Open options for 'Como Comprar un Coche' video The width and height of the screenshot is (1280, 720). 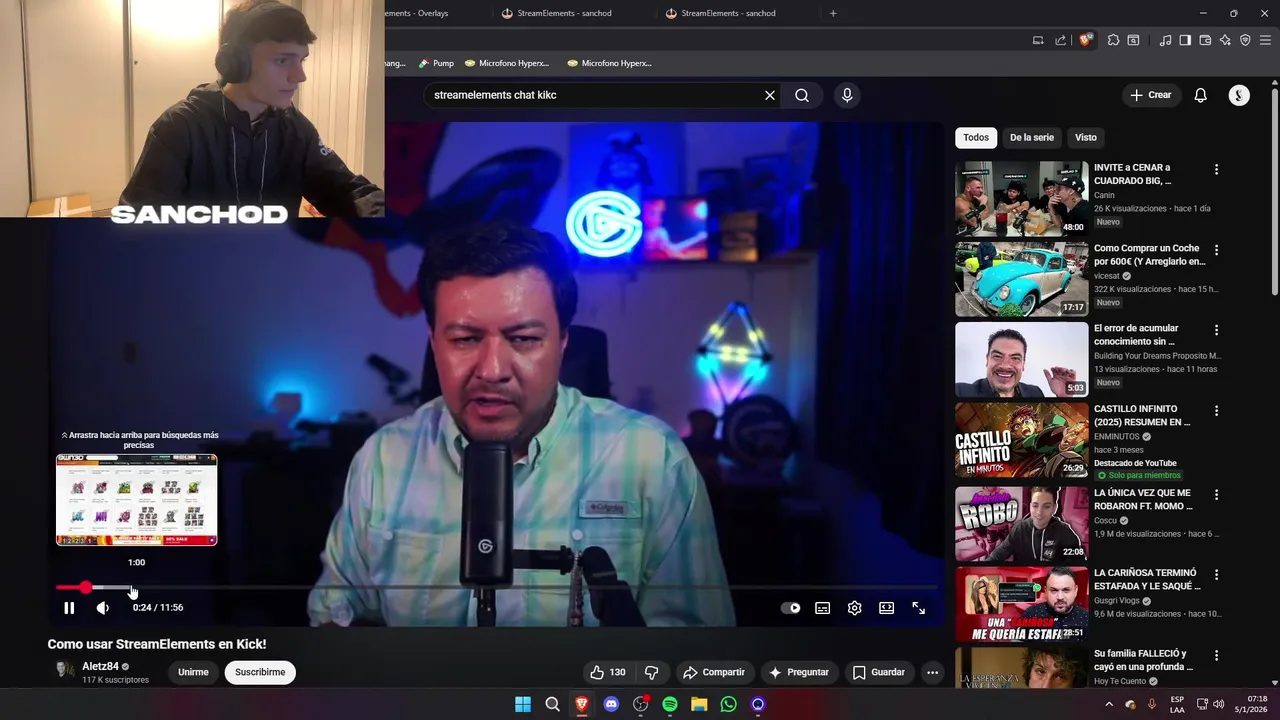1216,250
